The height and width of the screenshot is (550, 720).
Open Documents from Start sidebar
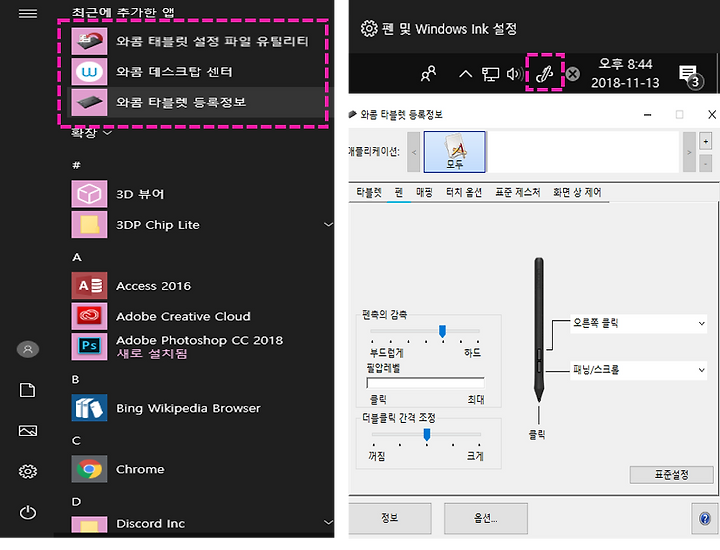[28, 390]
